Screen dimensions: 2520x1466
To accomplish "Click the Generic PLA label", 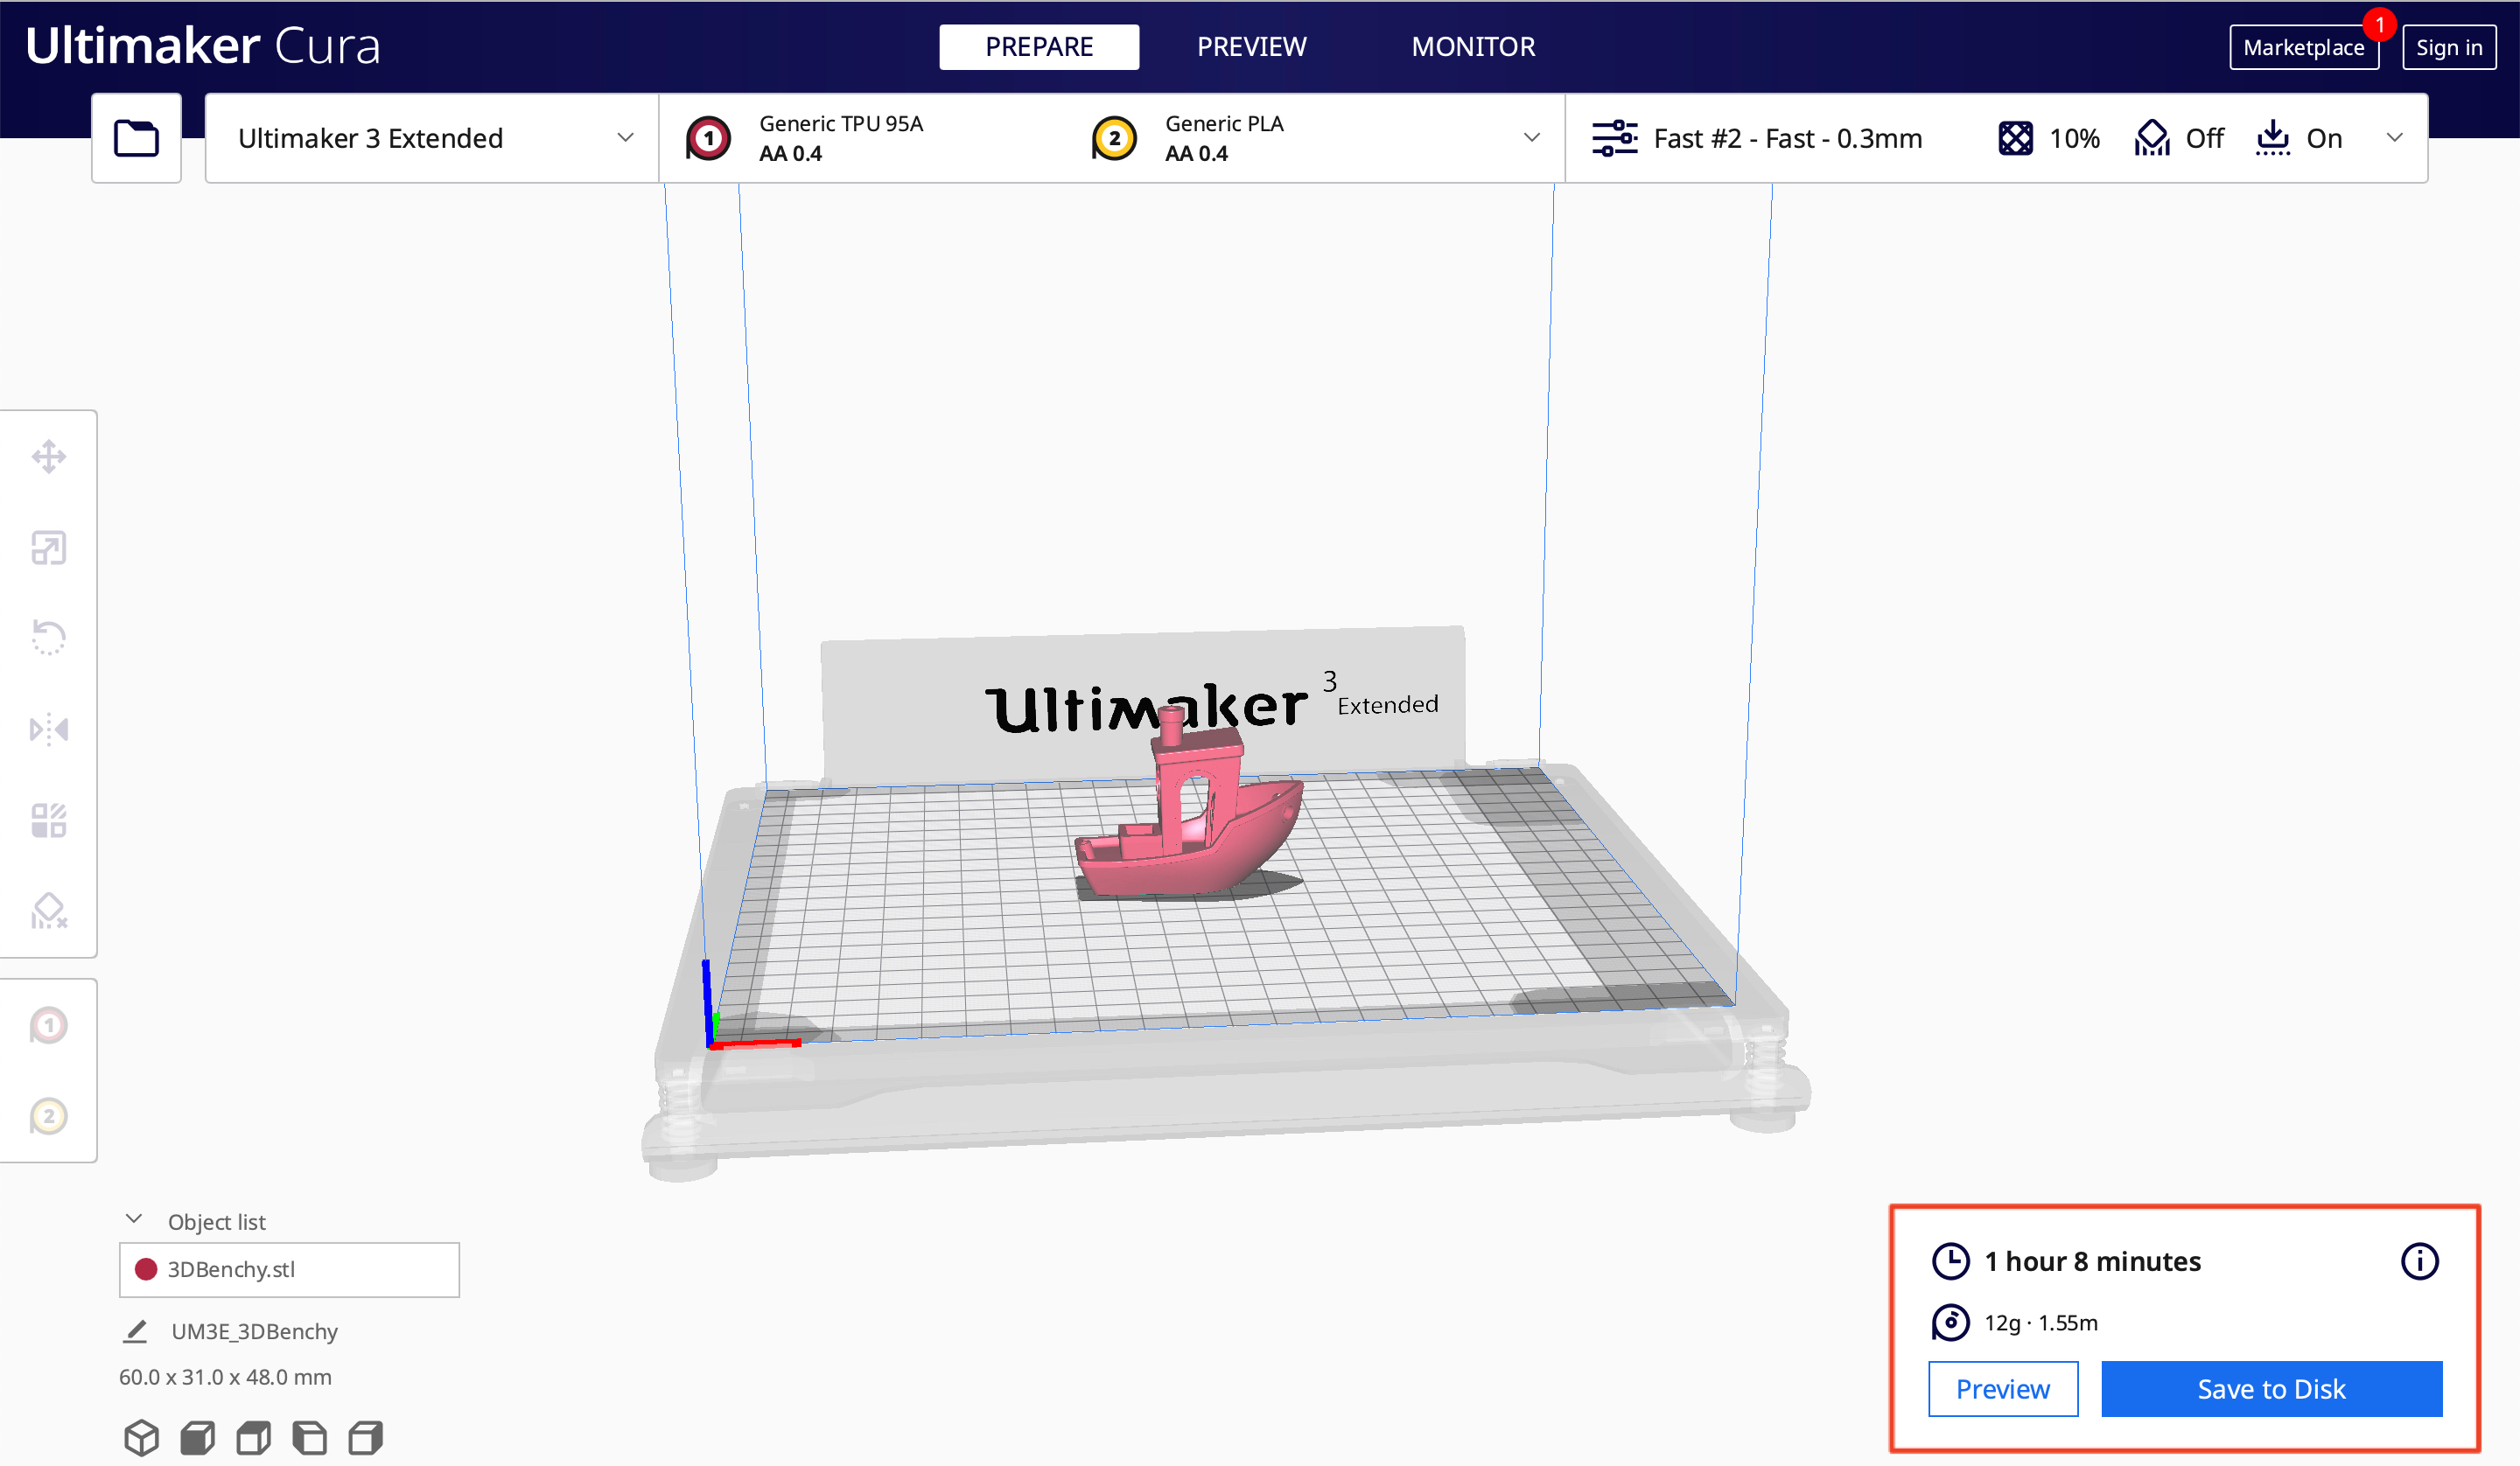I will click(x=1224, y=123).
